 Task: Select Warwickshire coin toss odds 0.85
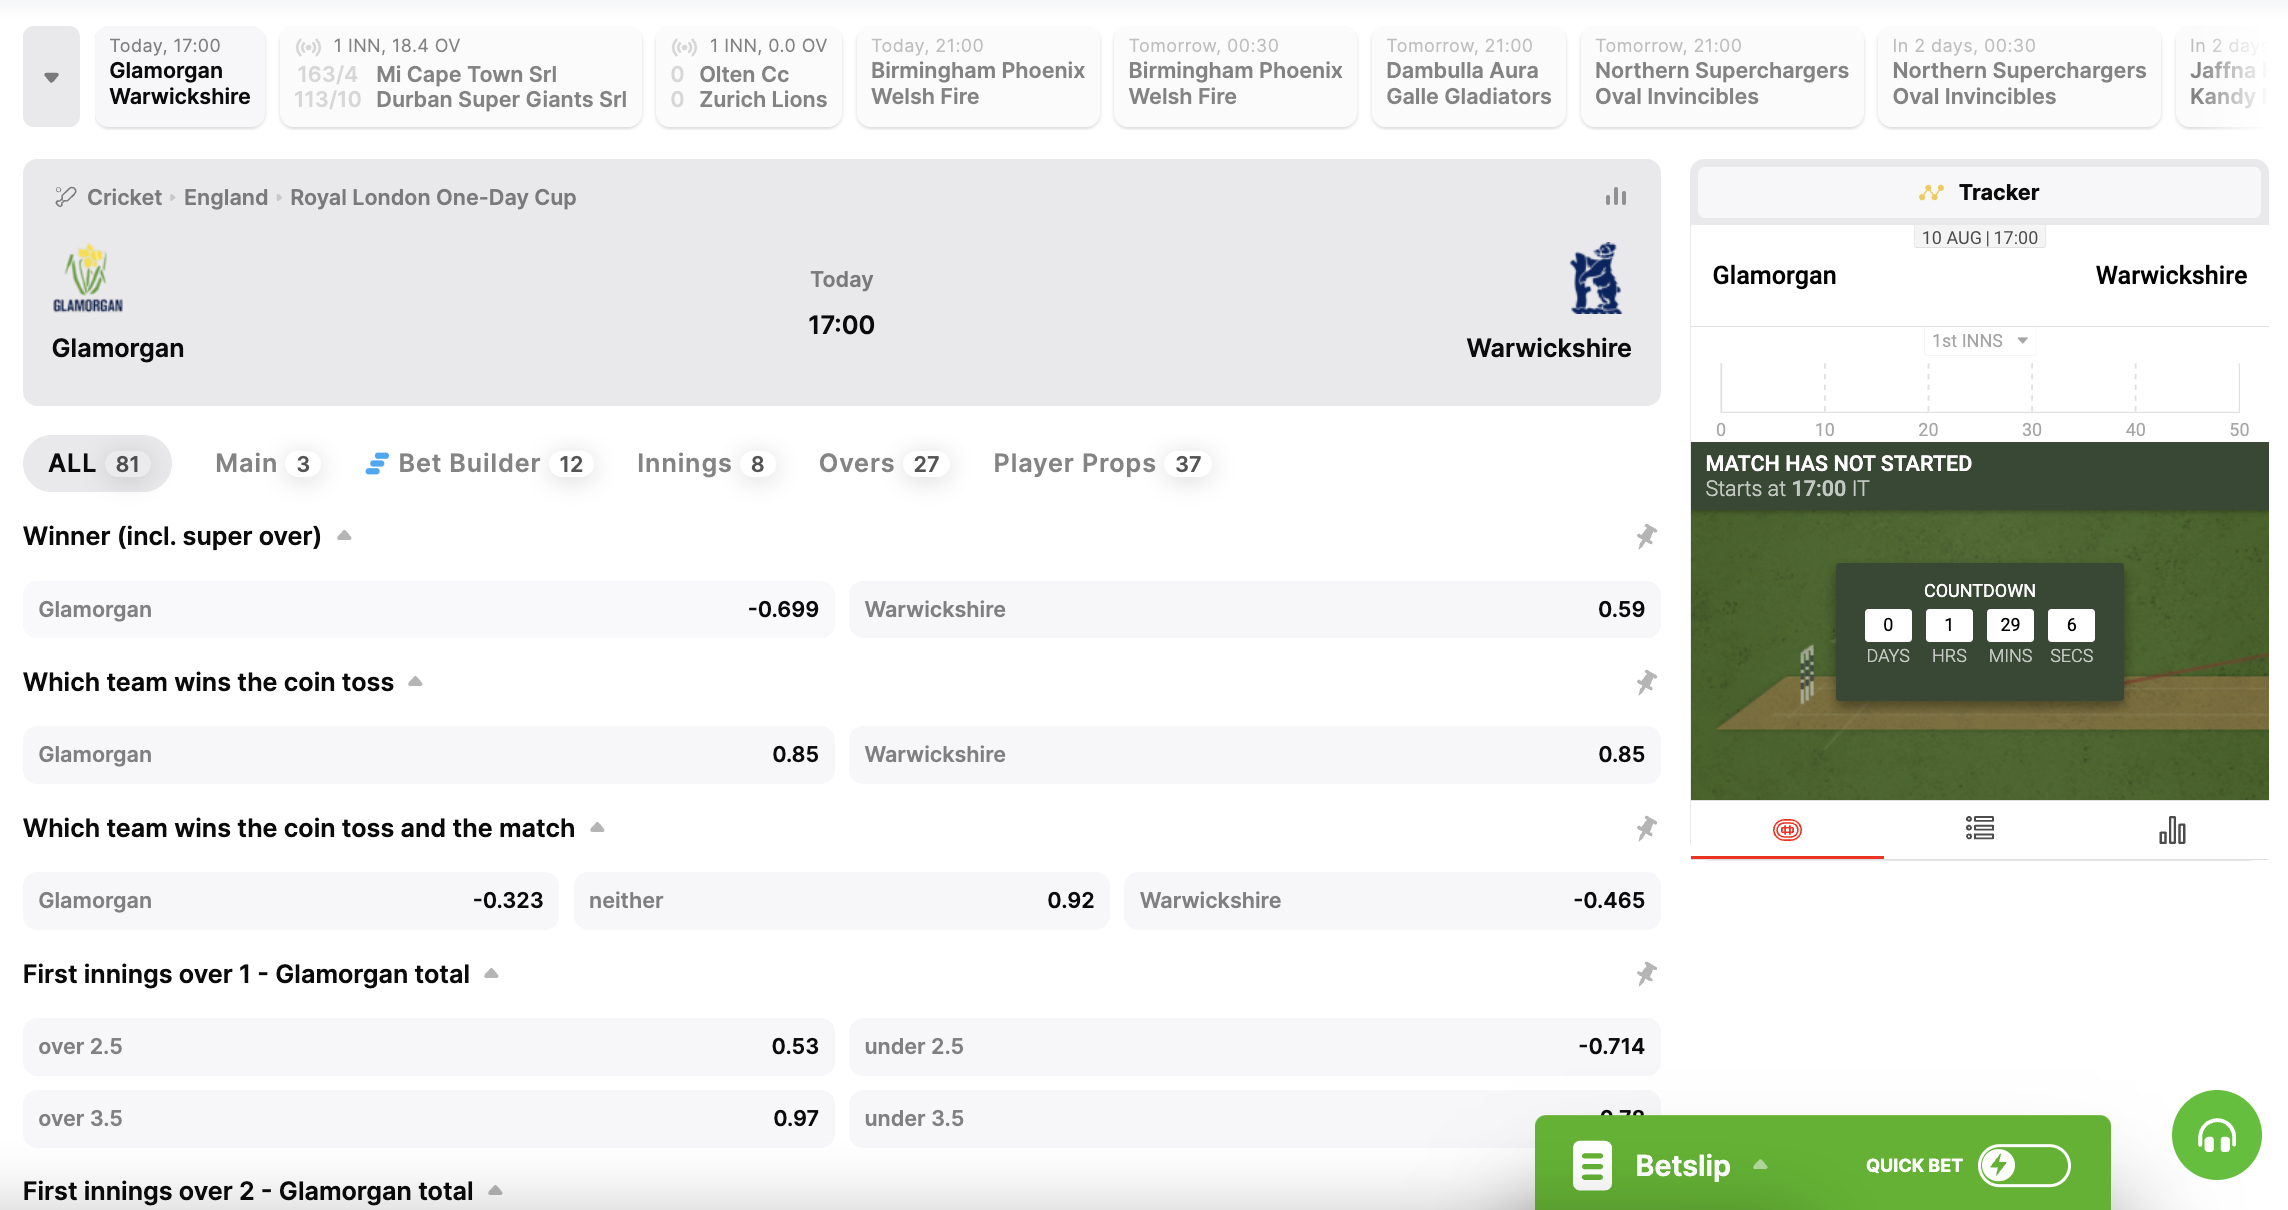(x=1255, y=755)
